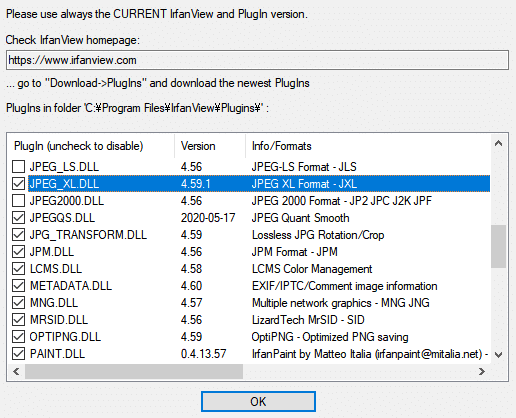Click the scroll up arrow of plugin list
Image resolution: width=516 pixels, height=418 pixels.
498,143
